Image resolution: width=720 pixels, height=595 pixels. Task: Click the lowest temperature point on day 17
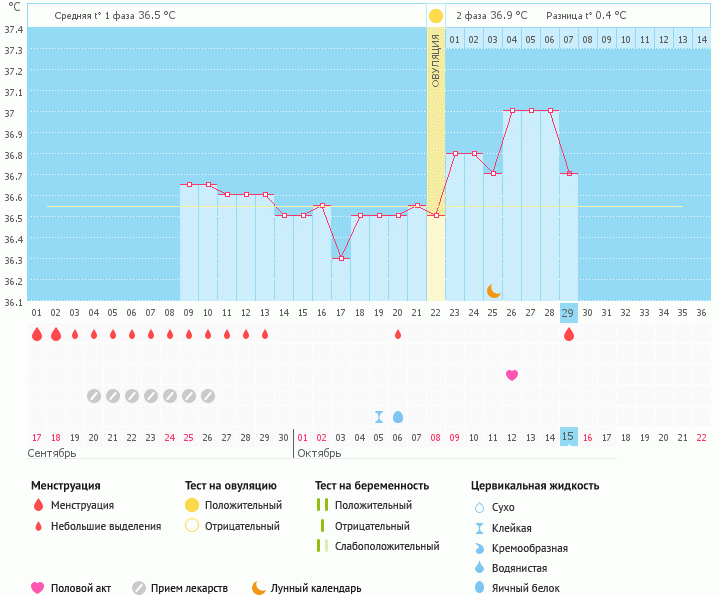(341, 258)
